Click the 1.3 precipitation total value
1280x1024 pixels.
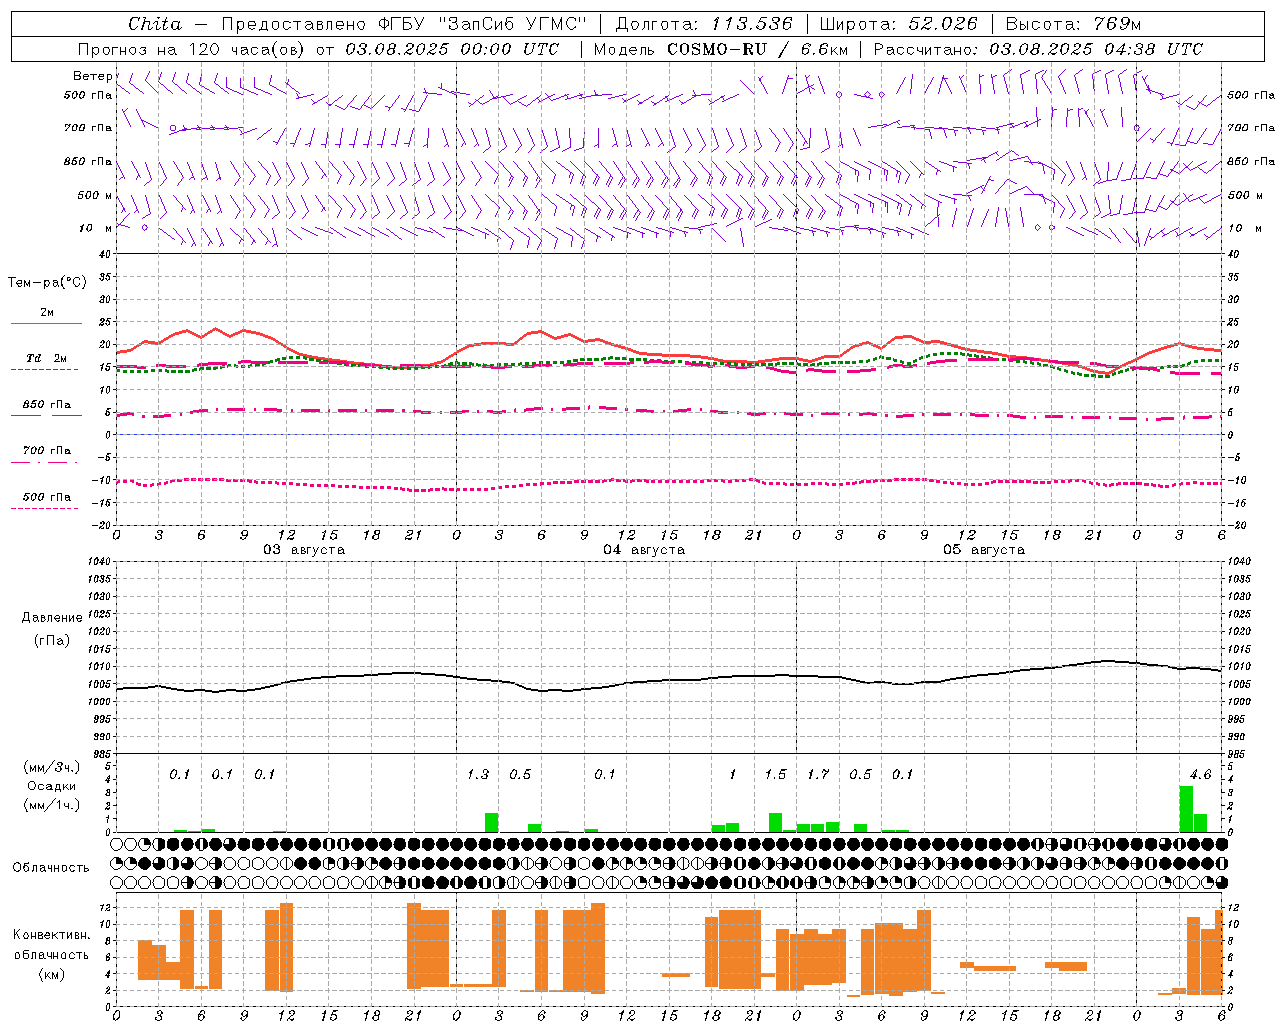coord(478,775)
